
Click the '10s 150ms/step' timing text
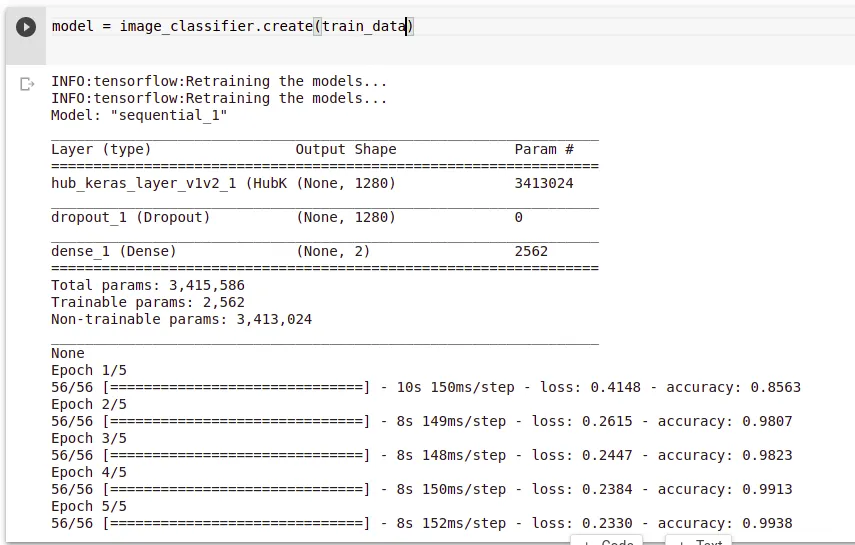(x=455, y=387)
